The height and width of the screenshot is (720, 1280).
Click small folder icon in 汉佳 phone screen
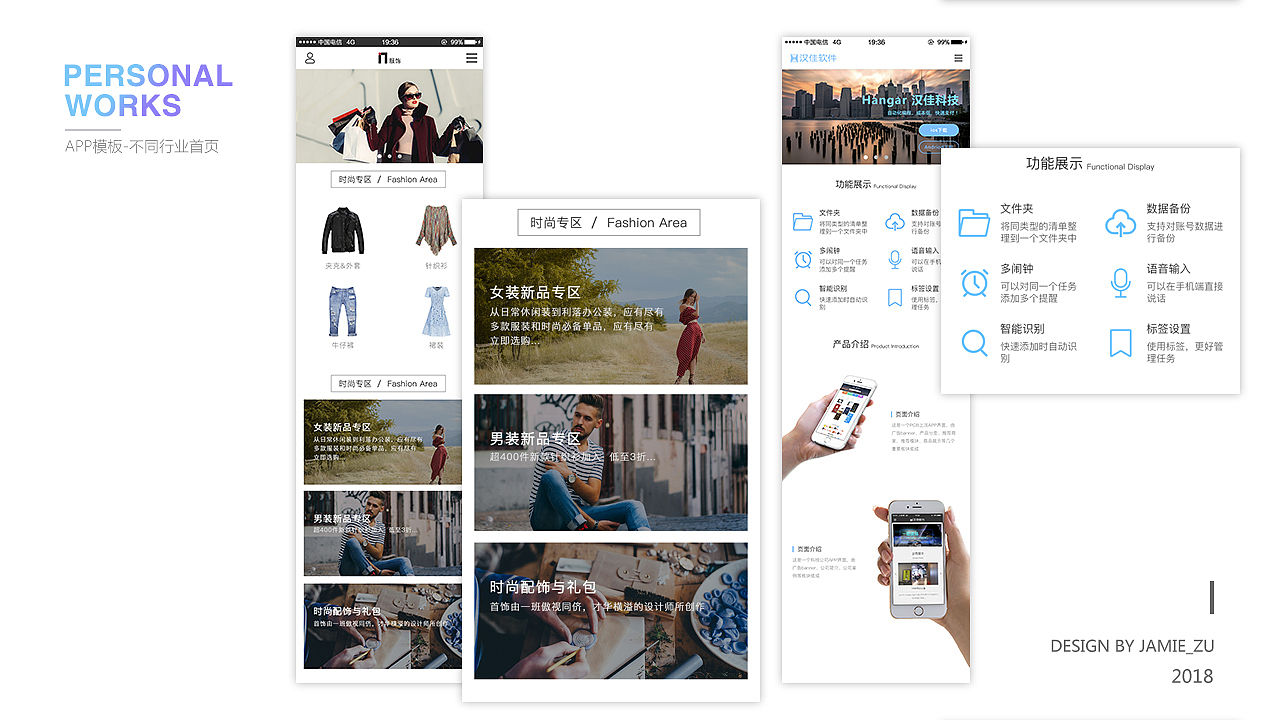click(x=802, y=221)
